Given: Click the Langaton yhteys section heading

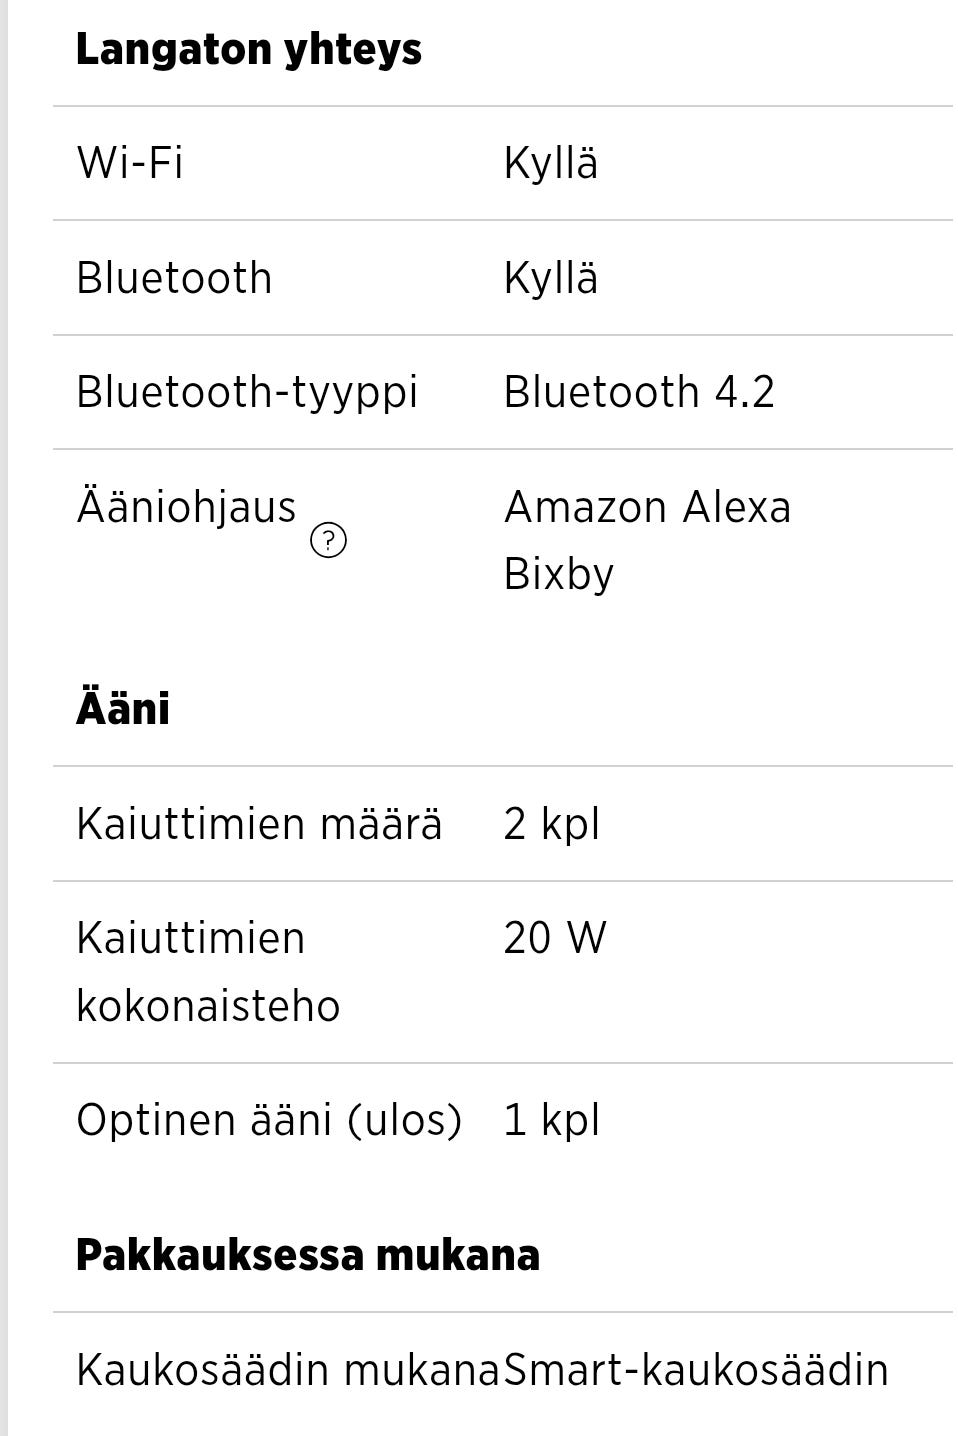Looking at the screenshot, I should tap(248, 50).
